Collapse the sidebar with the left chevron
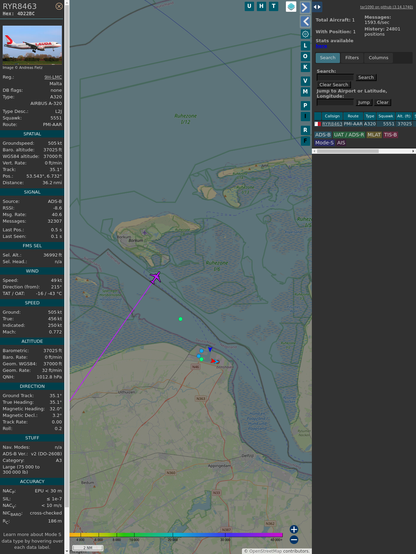The height and width of the screenshot is (554, 416). point(305,22)
